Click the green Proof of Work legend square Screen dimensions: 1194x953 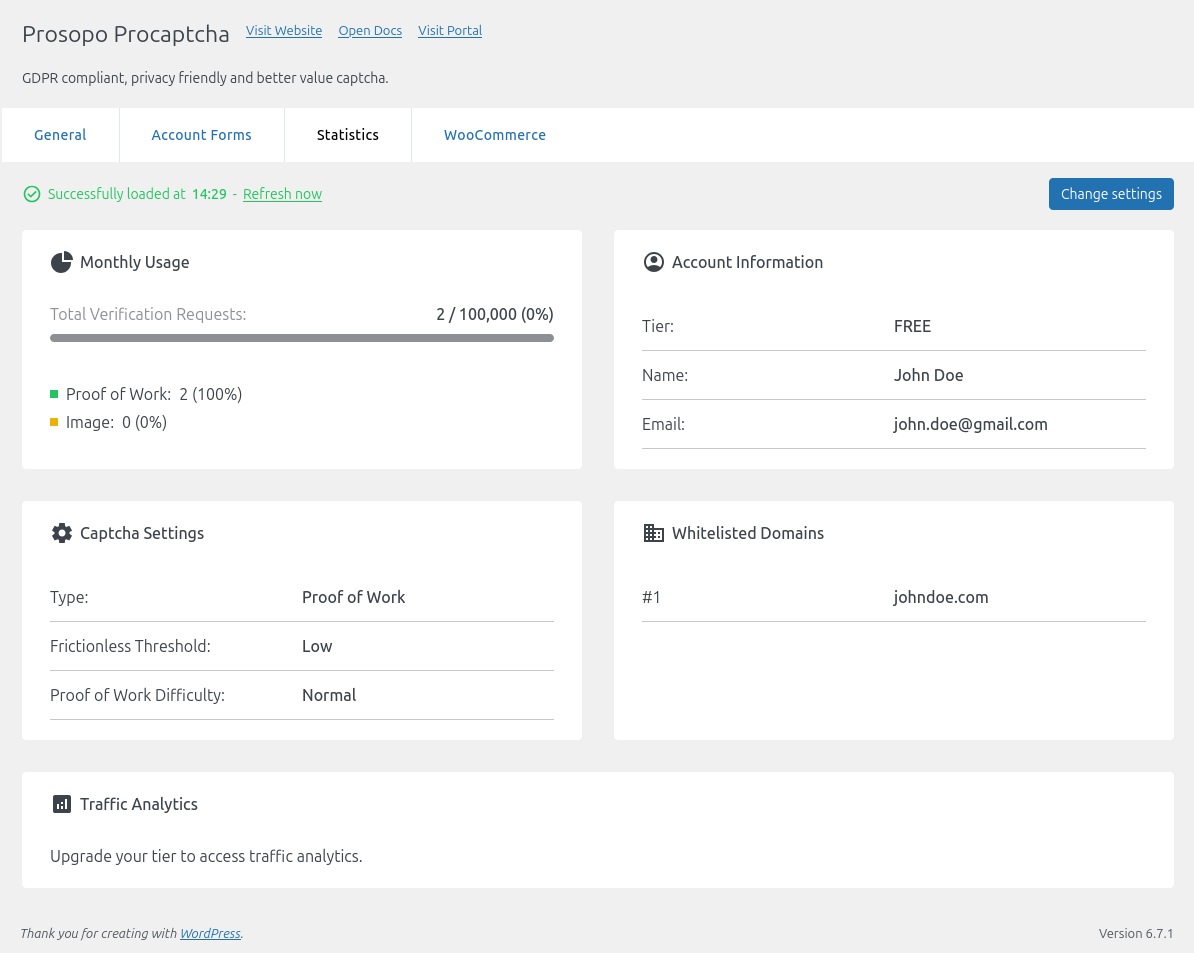pos(54,394)
